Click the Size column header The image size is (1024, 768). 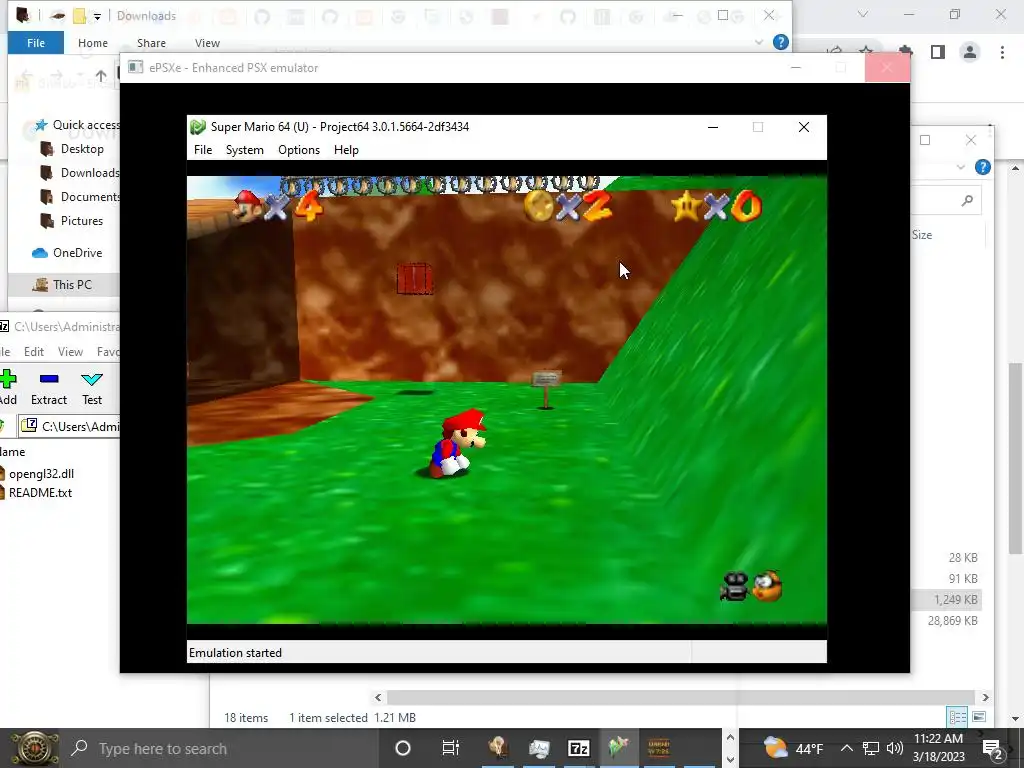tap(921, 234)
